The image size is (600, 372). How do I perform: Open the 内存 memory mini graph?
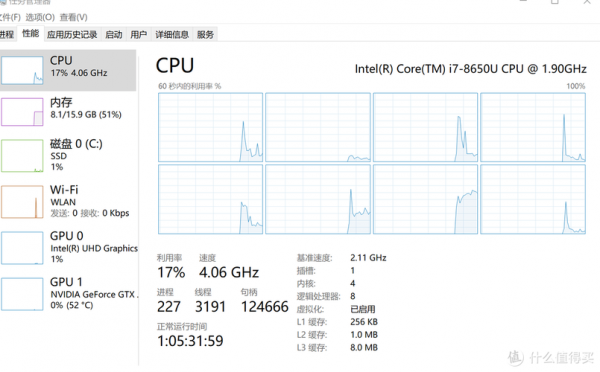pyautogui.click(x=22, y=112)
